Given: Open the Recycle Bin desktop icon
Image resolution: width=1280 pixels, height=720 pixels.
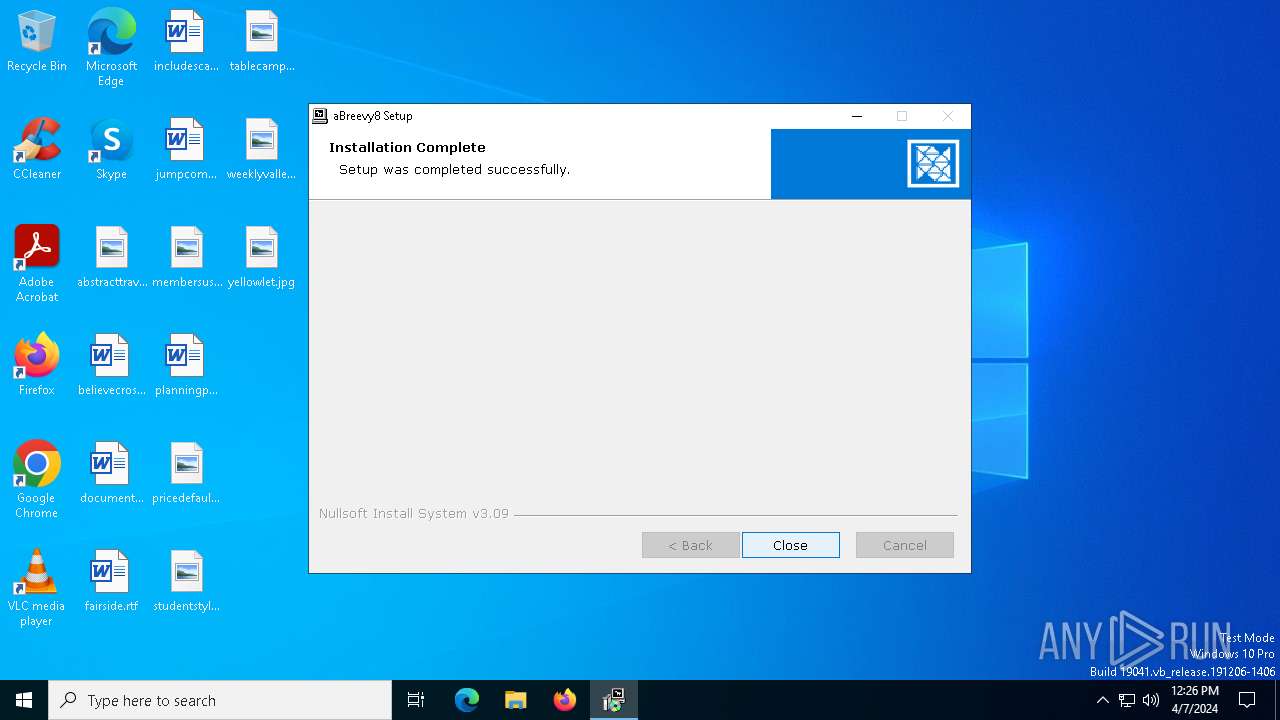Looking at the screenshot, I should (37, 42).
